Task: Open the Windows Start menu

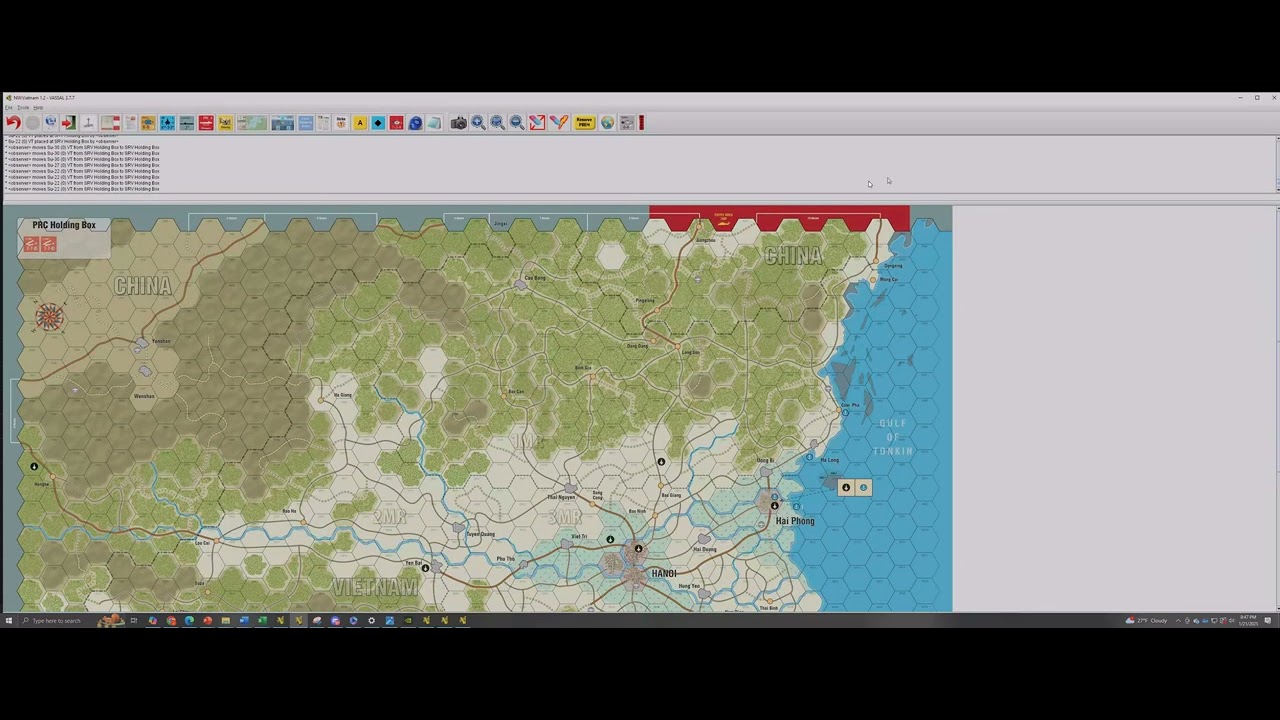Action: click(x=8, y=620)
